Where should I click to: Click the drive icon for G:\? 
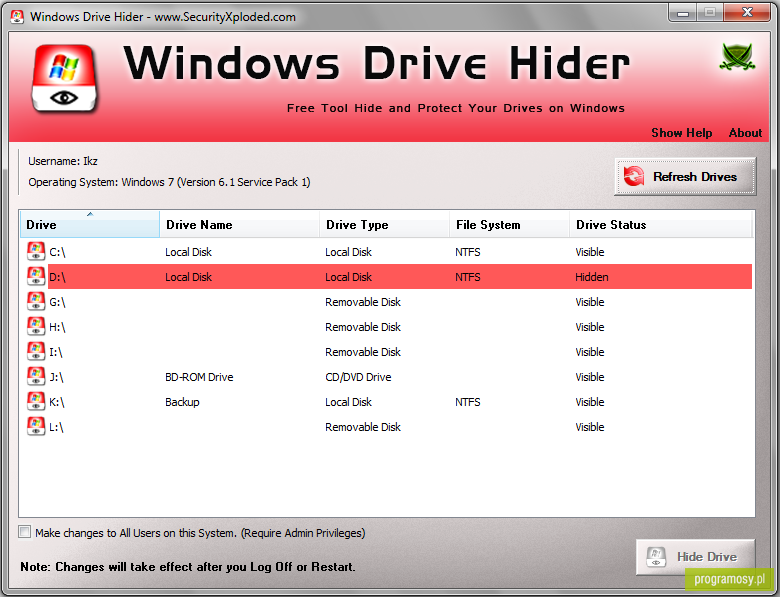[36, 301]
